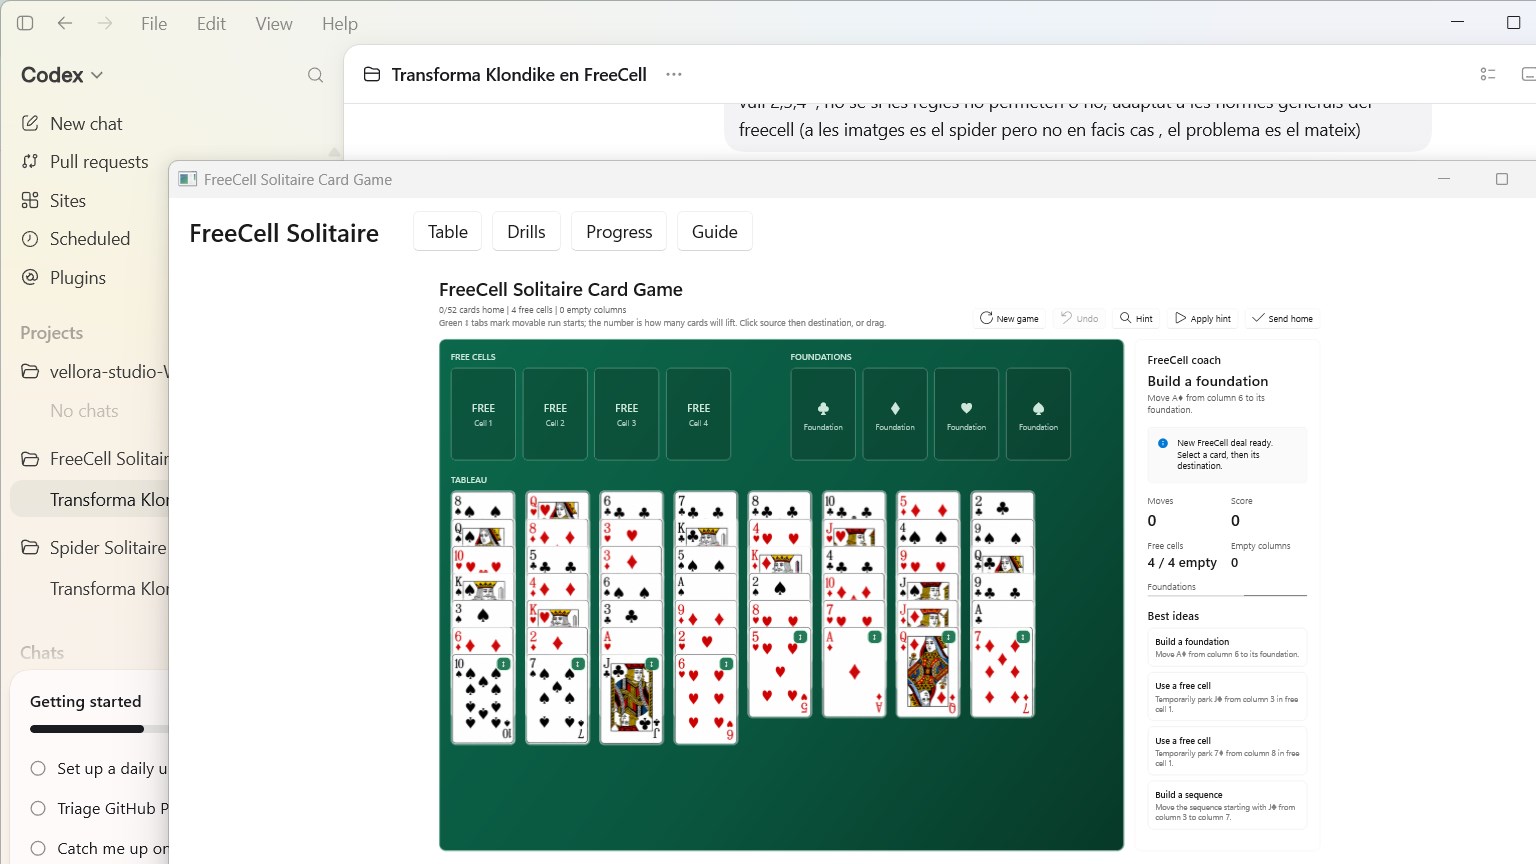Screen dimensions: 1536x864
Task: Select the clubs foundation slot
Action: (x=823, y=414)
